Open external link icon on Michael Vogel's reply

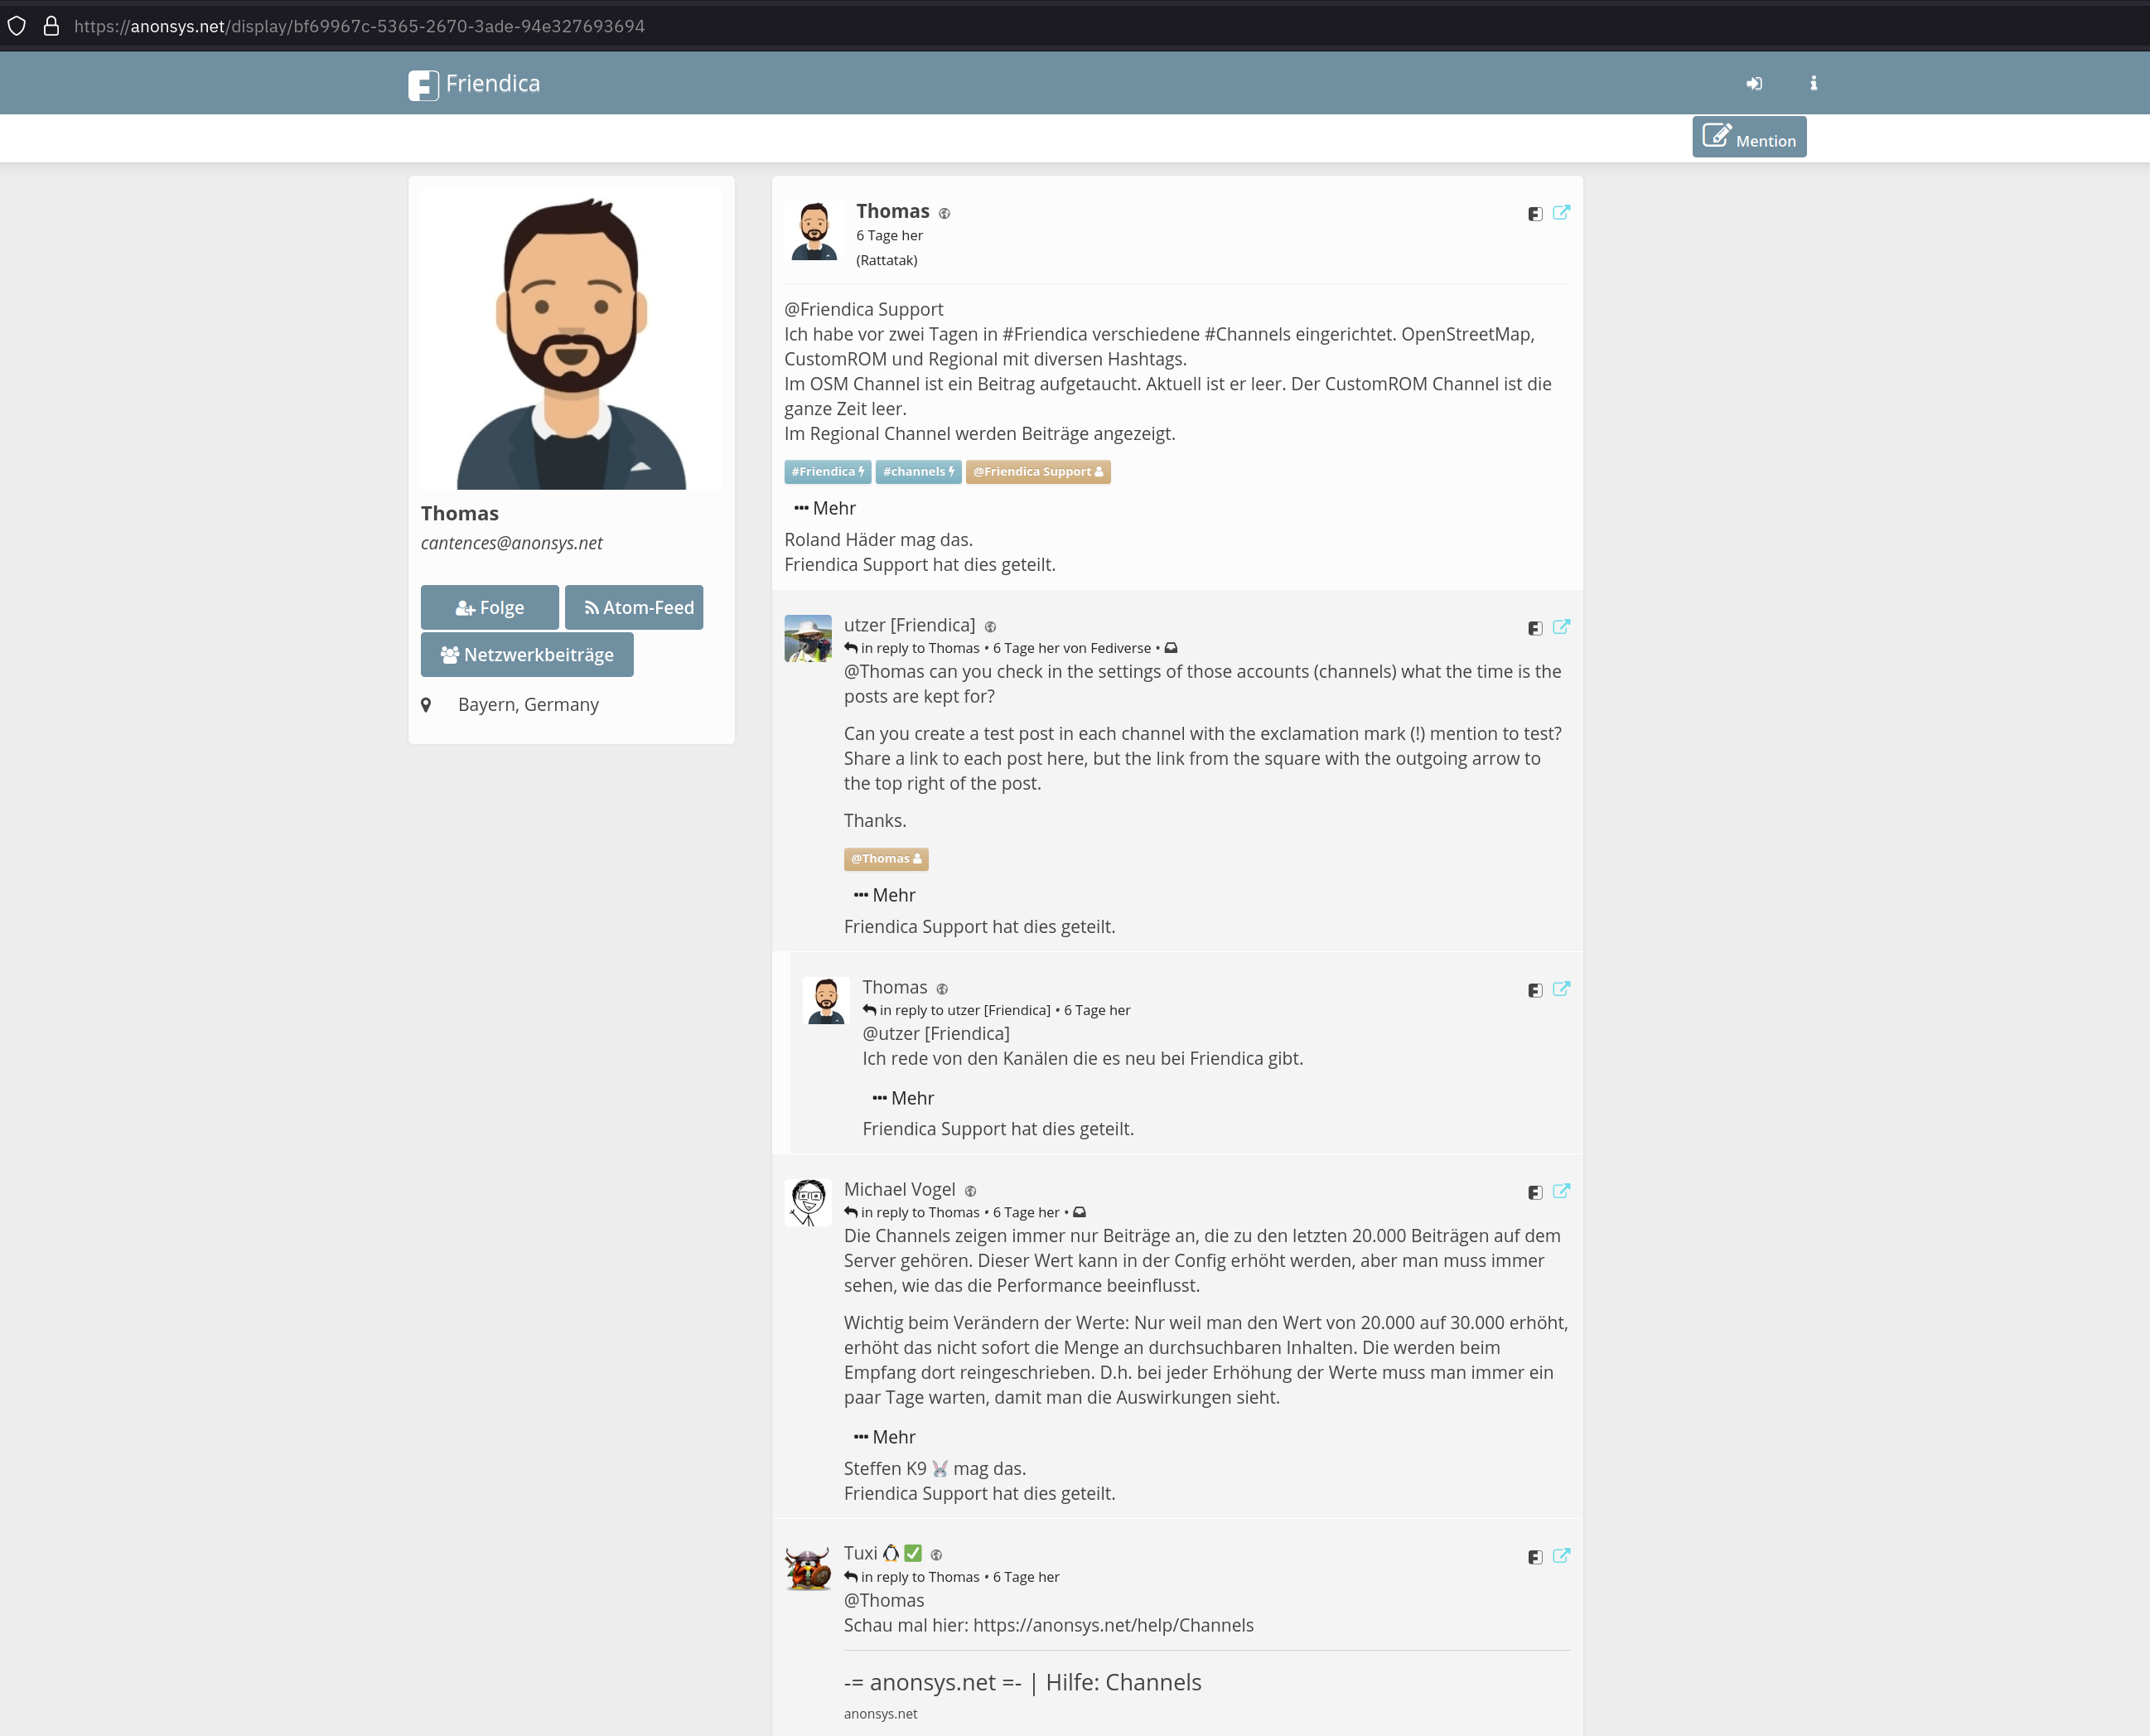(1561, 1191)
